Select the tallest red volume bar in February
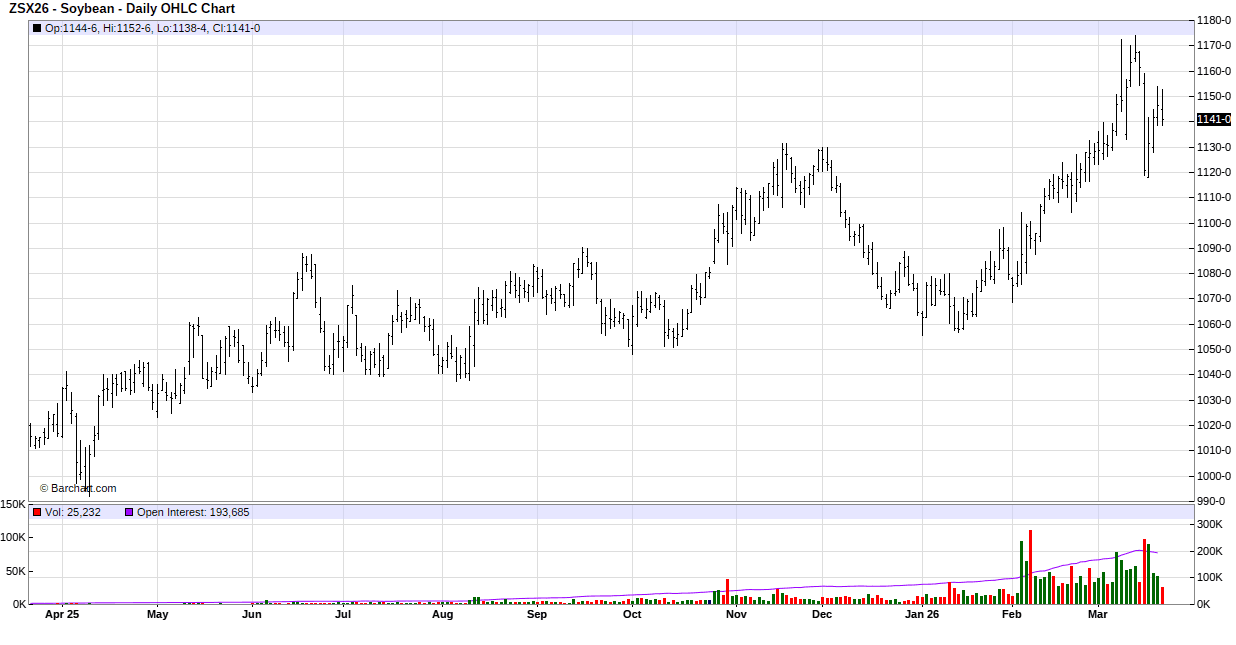The image size is (1236, 645). pyautogui.click(x=1030, y=566)
